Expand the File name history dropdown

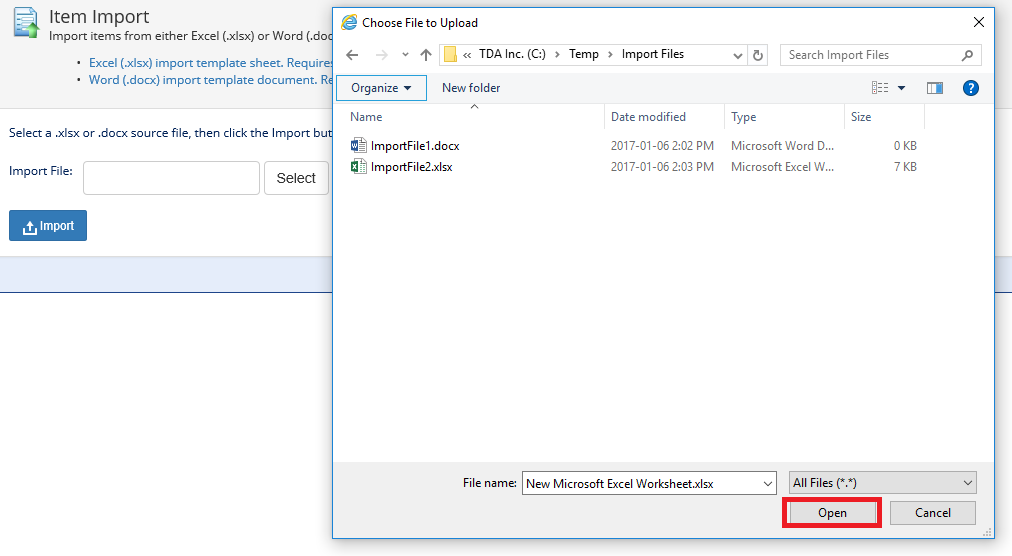click(x=768, y=483)
